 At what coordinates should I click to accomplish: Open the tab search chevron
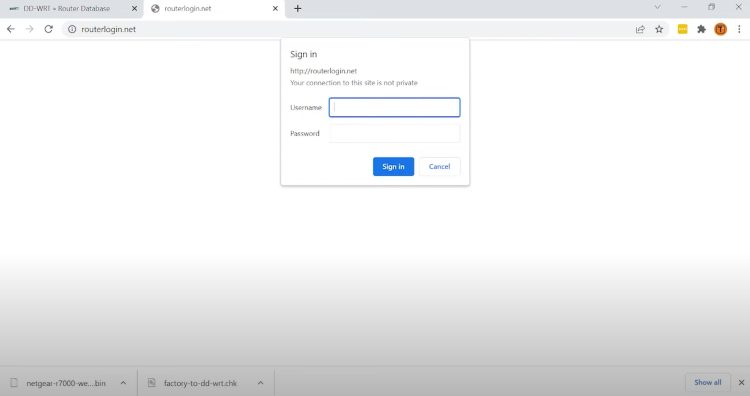(x=657, y=7)
